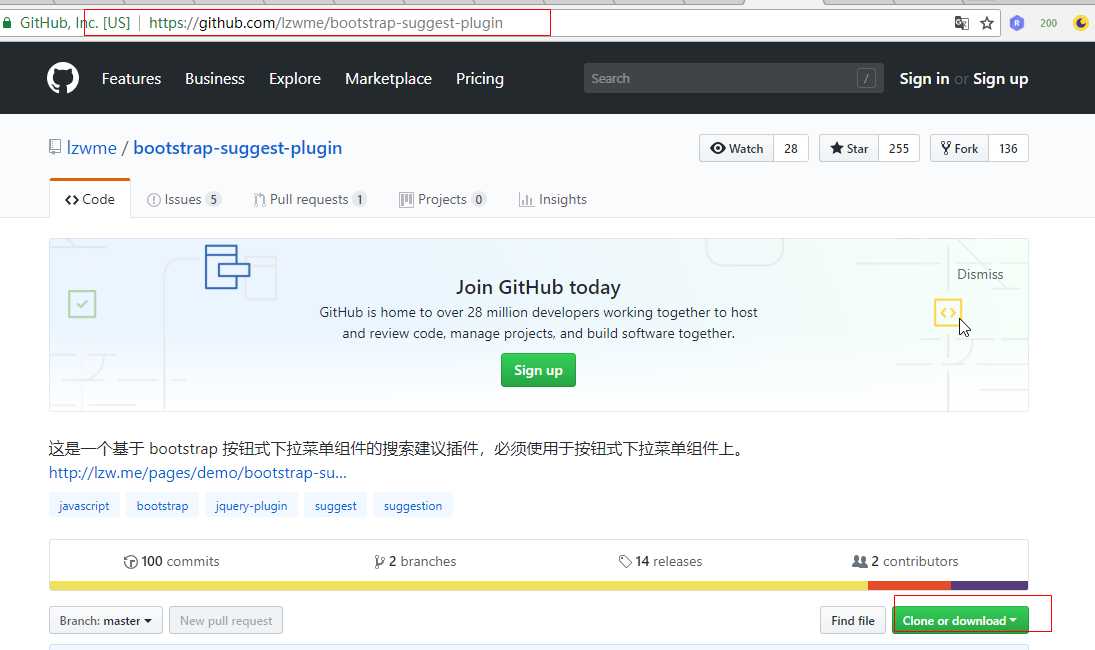Switch to the Insights tab
The height and width of the screenshot is (650, 1095).
click(x=553, y=199)
